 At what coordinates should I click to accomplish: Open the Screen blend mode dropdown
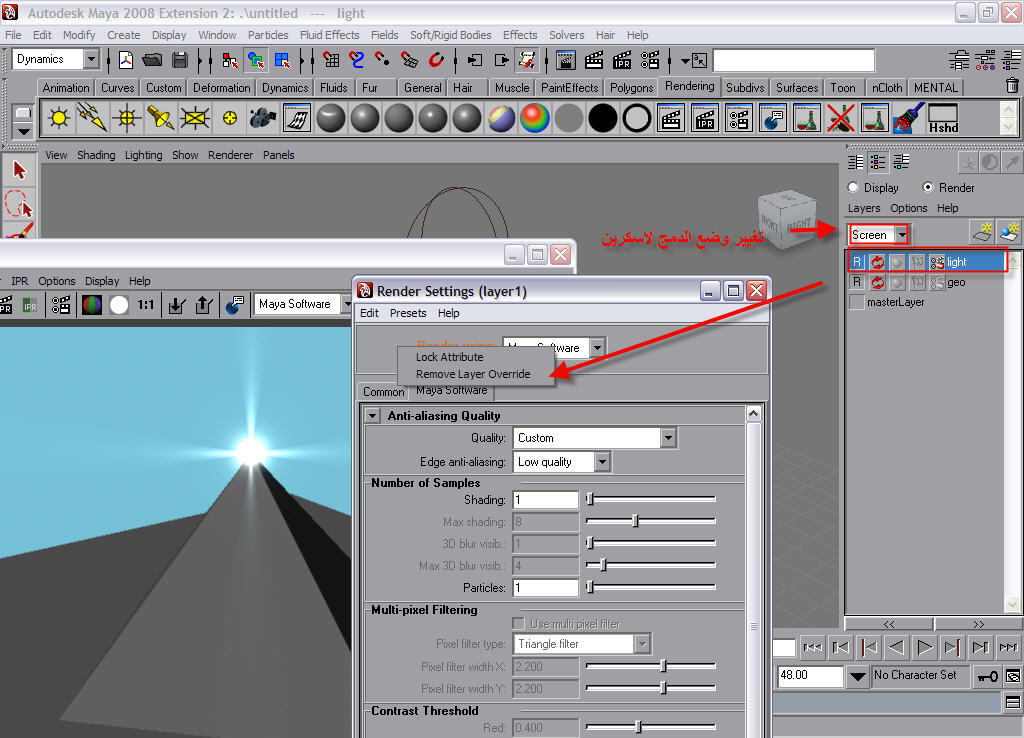click(x=902, y=234)
